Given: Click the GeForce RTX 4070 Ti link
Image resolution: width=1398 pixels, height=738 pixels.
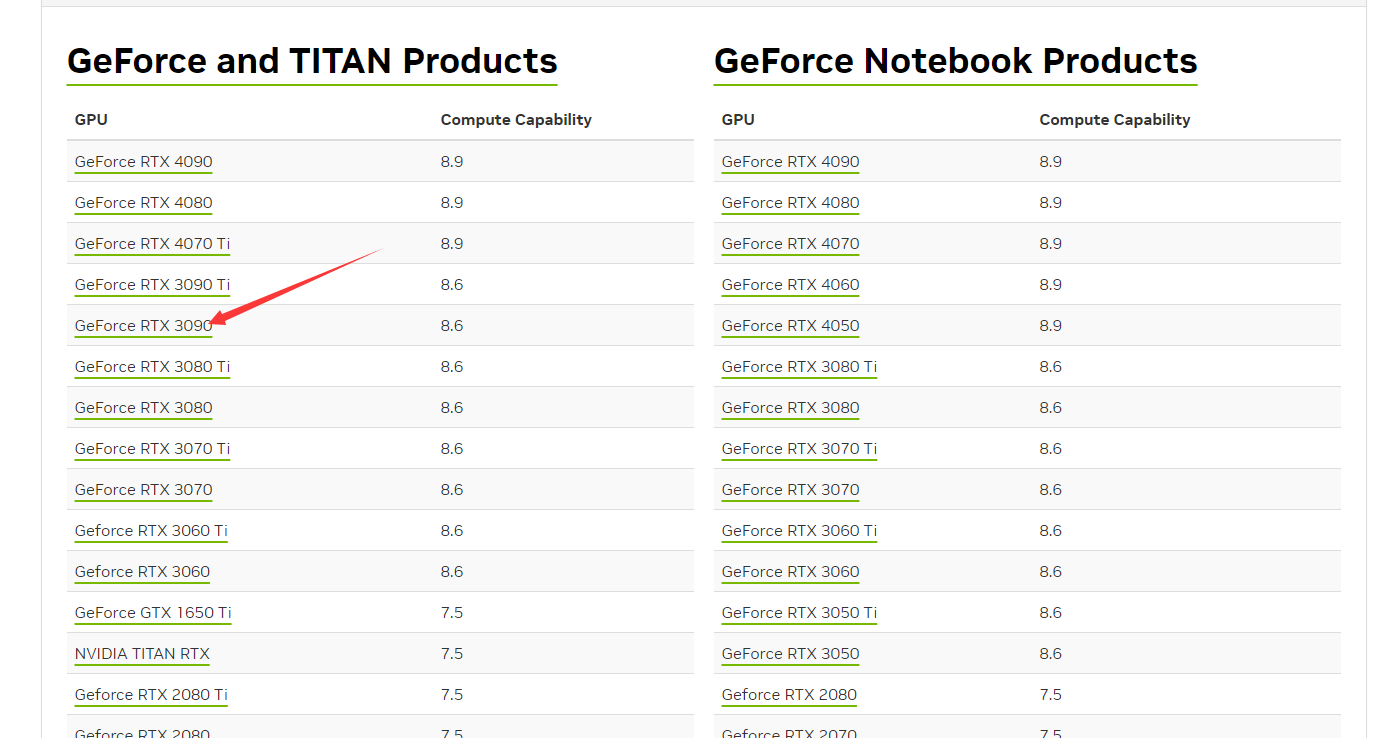Looking at the screenshot, I should pos(152,244).
